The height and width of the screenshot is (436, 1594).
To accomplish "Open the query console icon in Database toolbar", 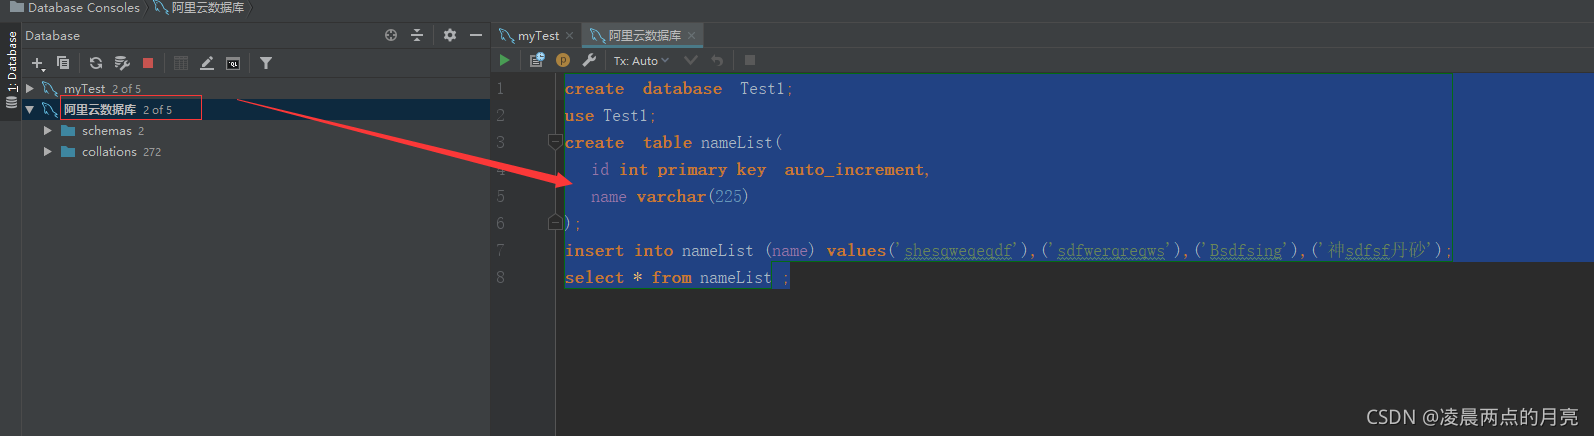I will (x=233, y=63).
